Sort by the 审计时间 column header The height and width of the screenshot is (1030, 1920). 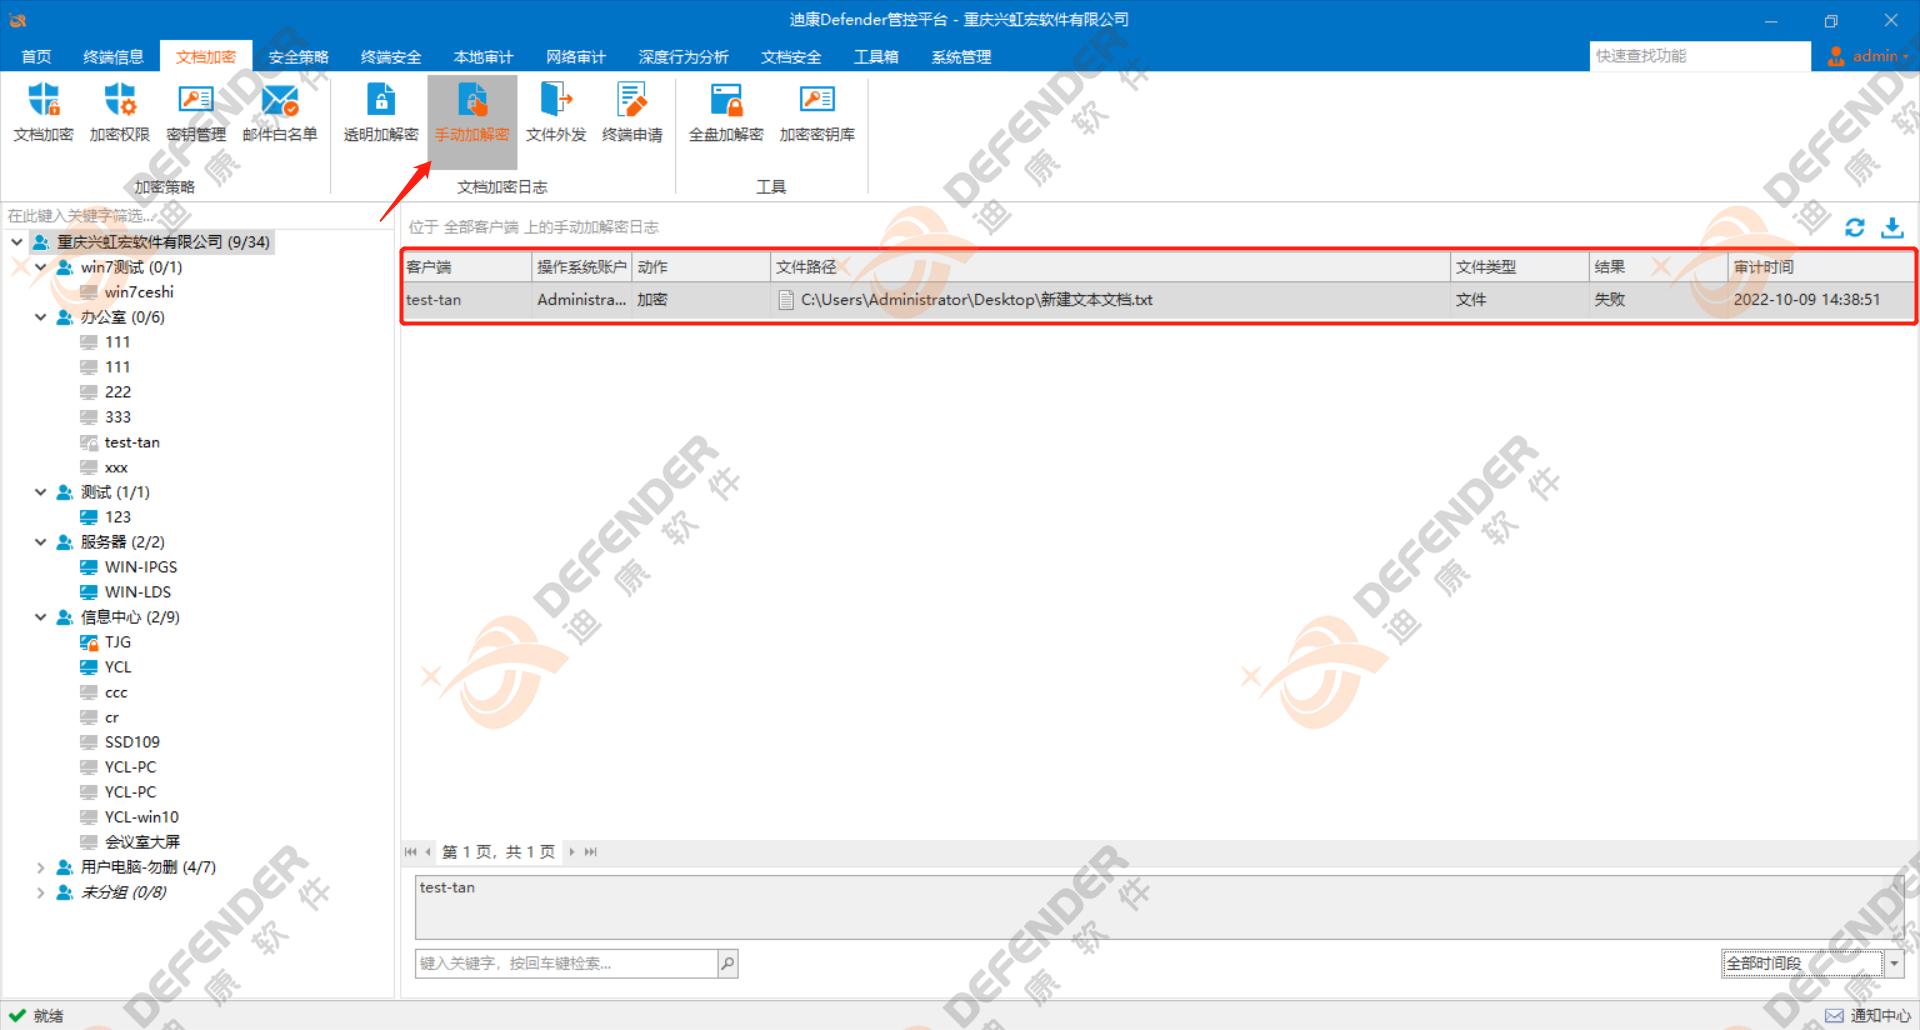click(x=1820, y=267)
